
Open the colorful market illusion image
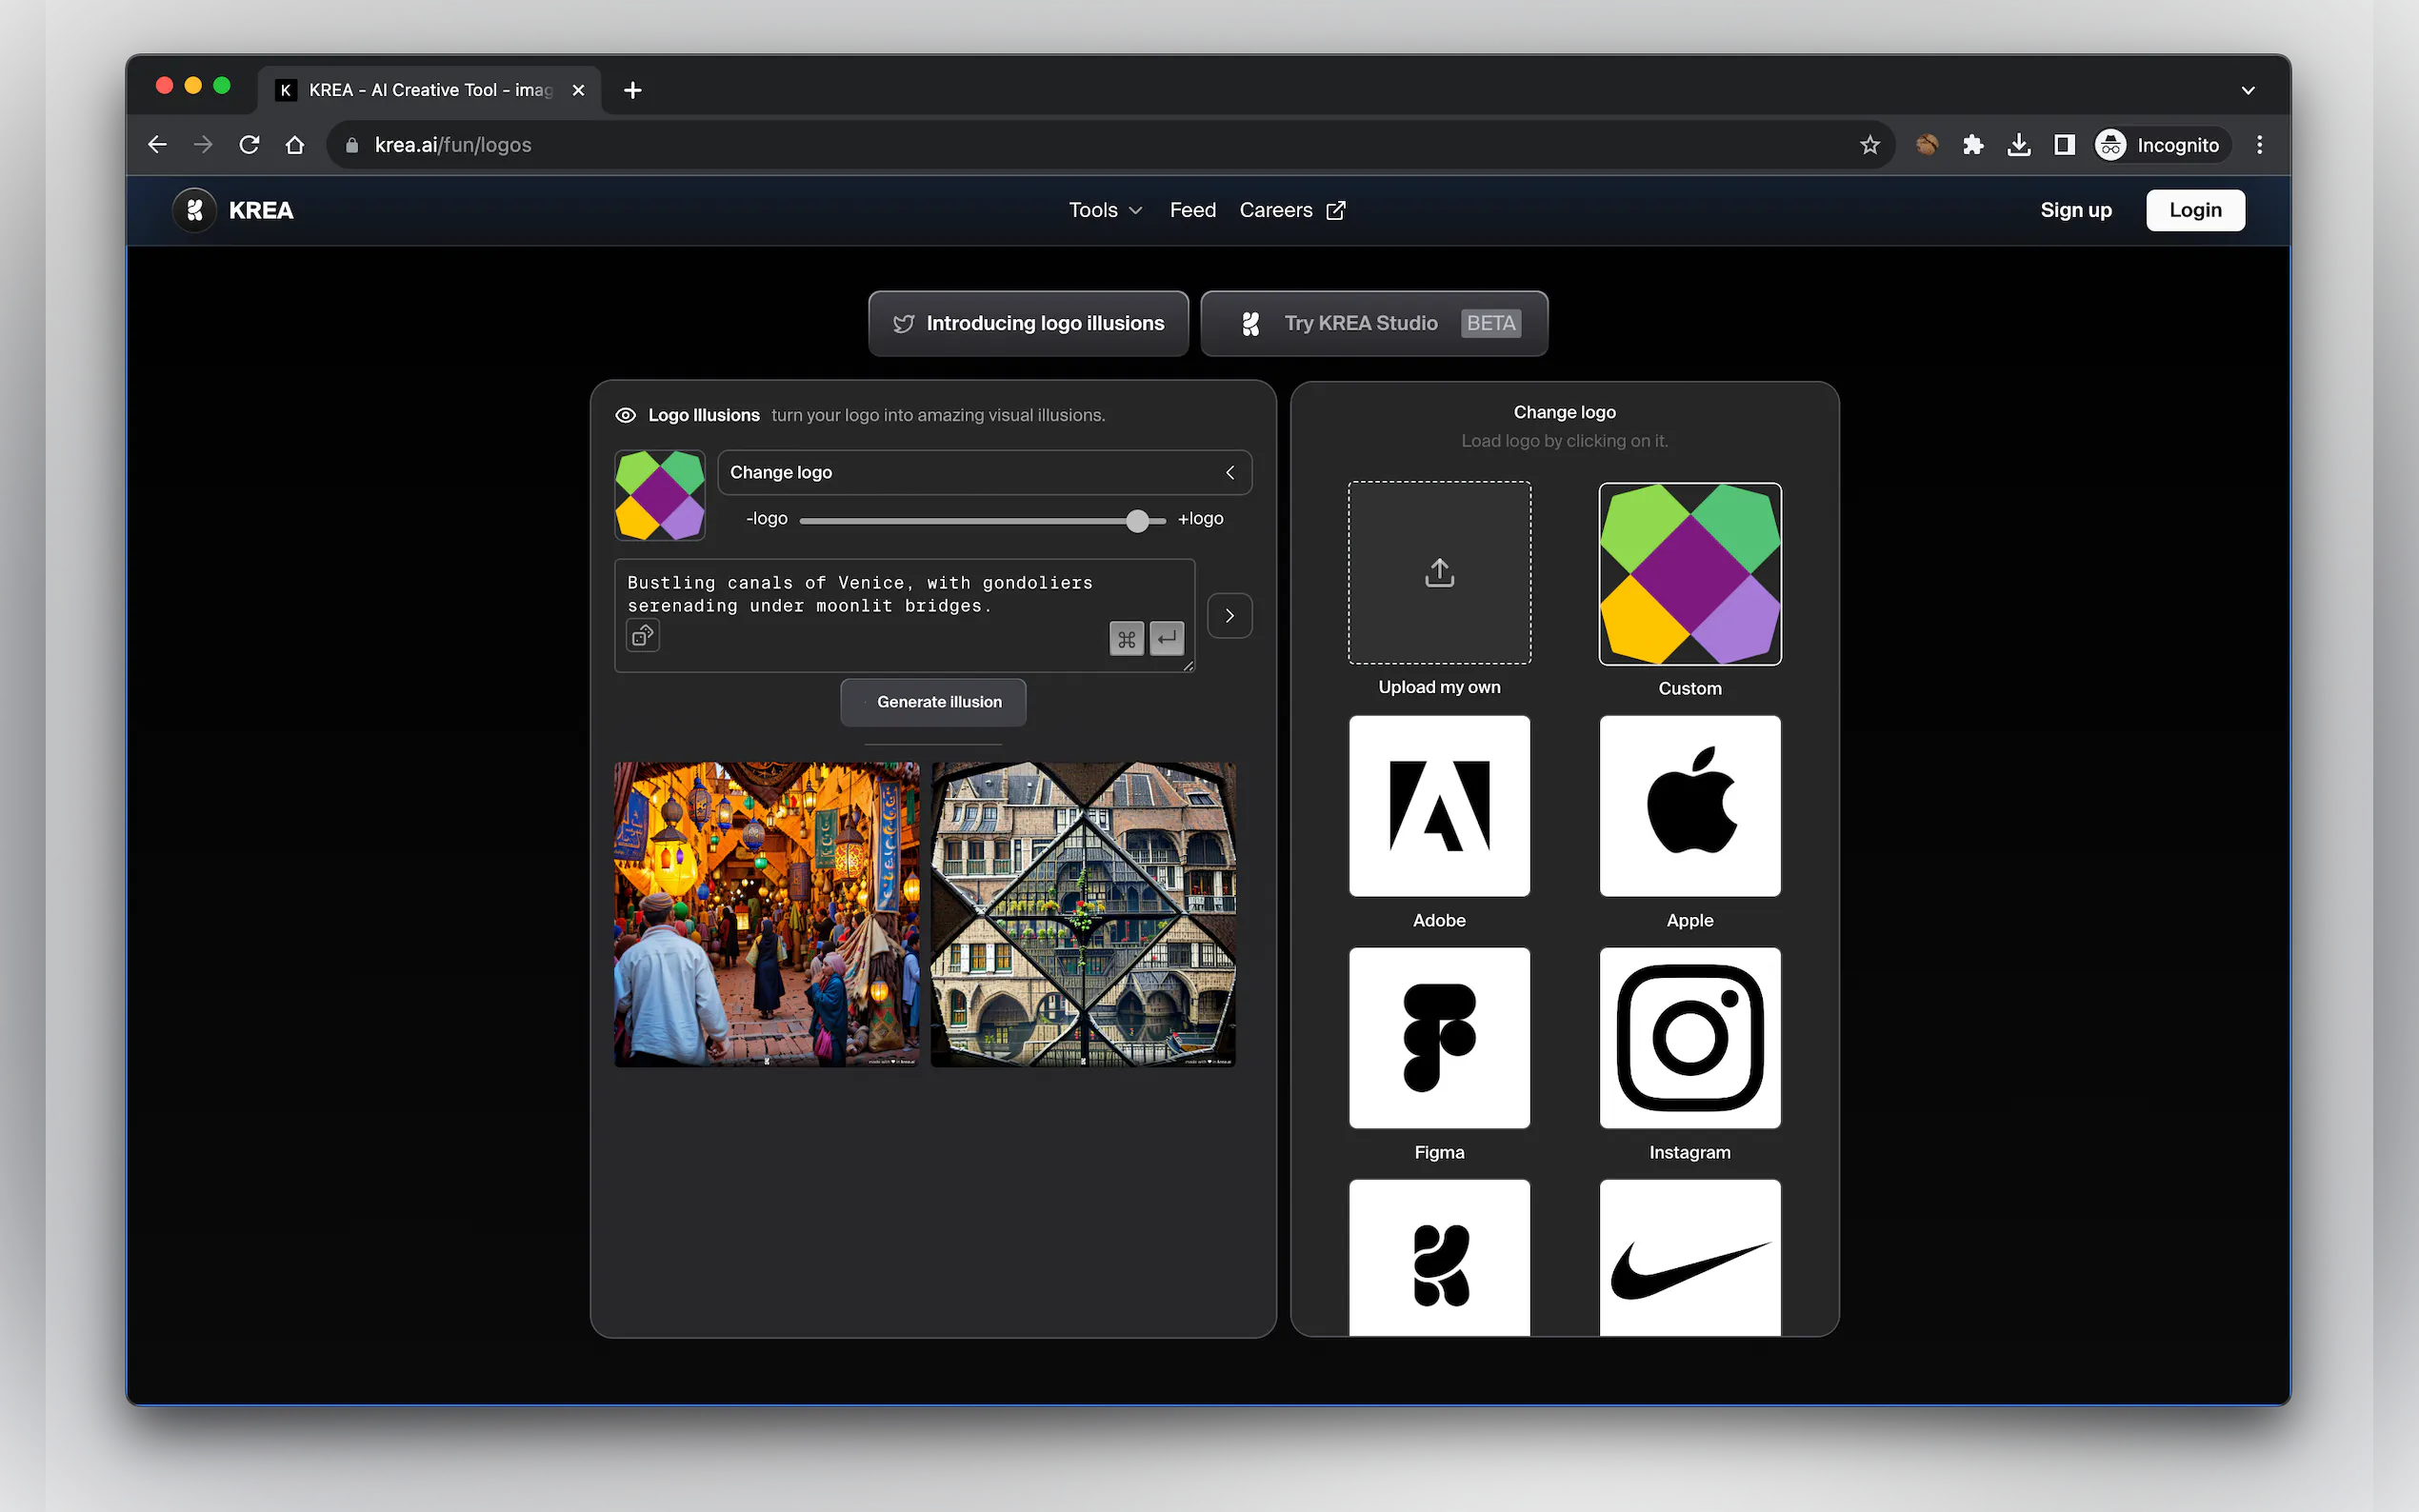(766, 914)
